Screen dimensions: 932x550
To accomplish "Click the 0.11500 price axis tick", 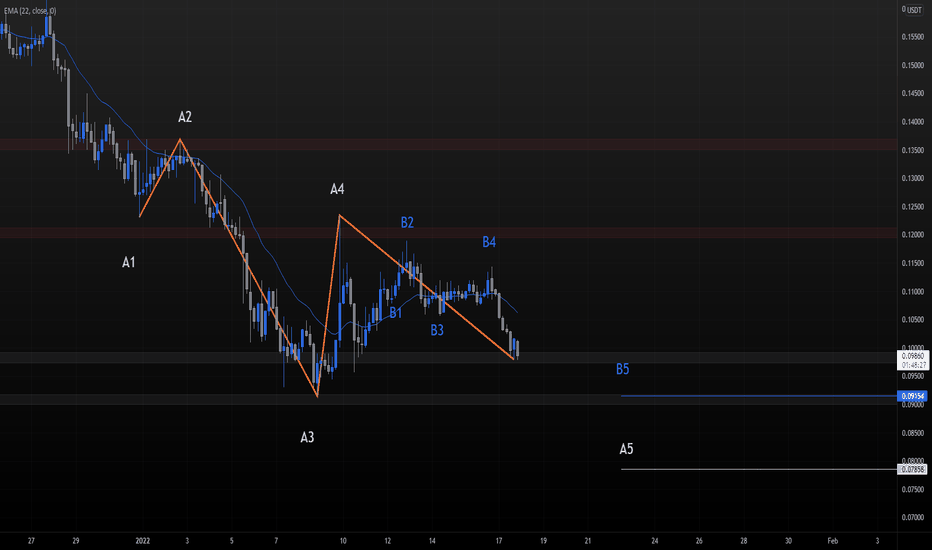I will (x=913, y=263).
